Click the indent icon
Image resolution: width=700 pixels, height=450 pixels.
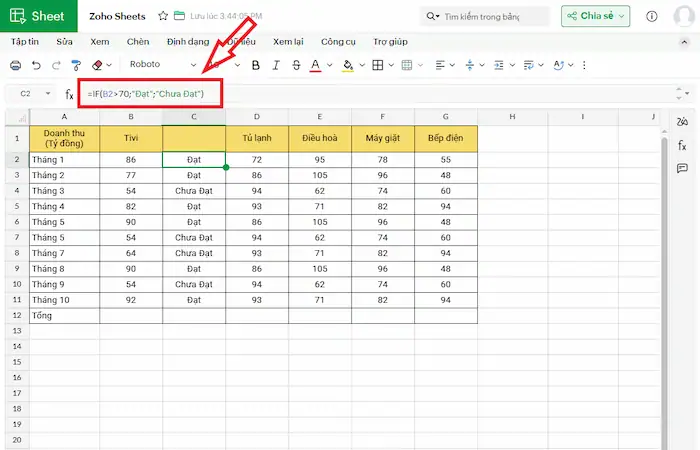pyautogui.click(x=499, y=65)
